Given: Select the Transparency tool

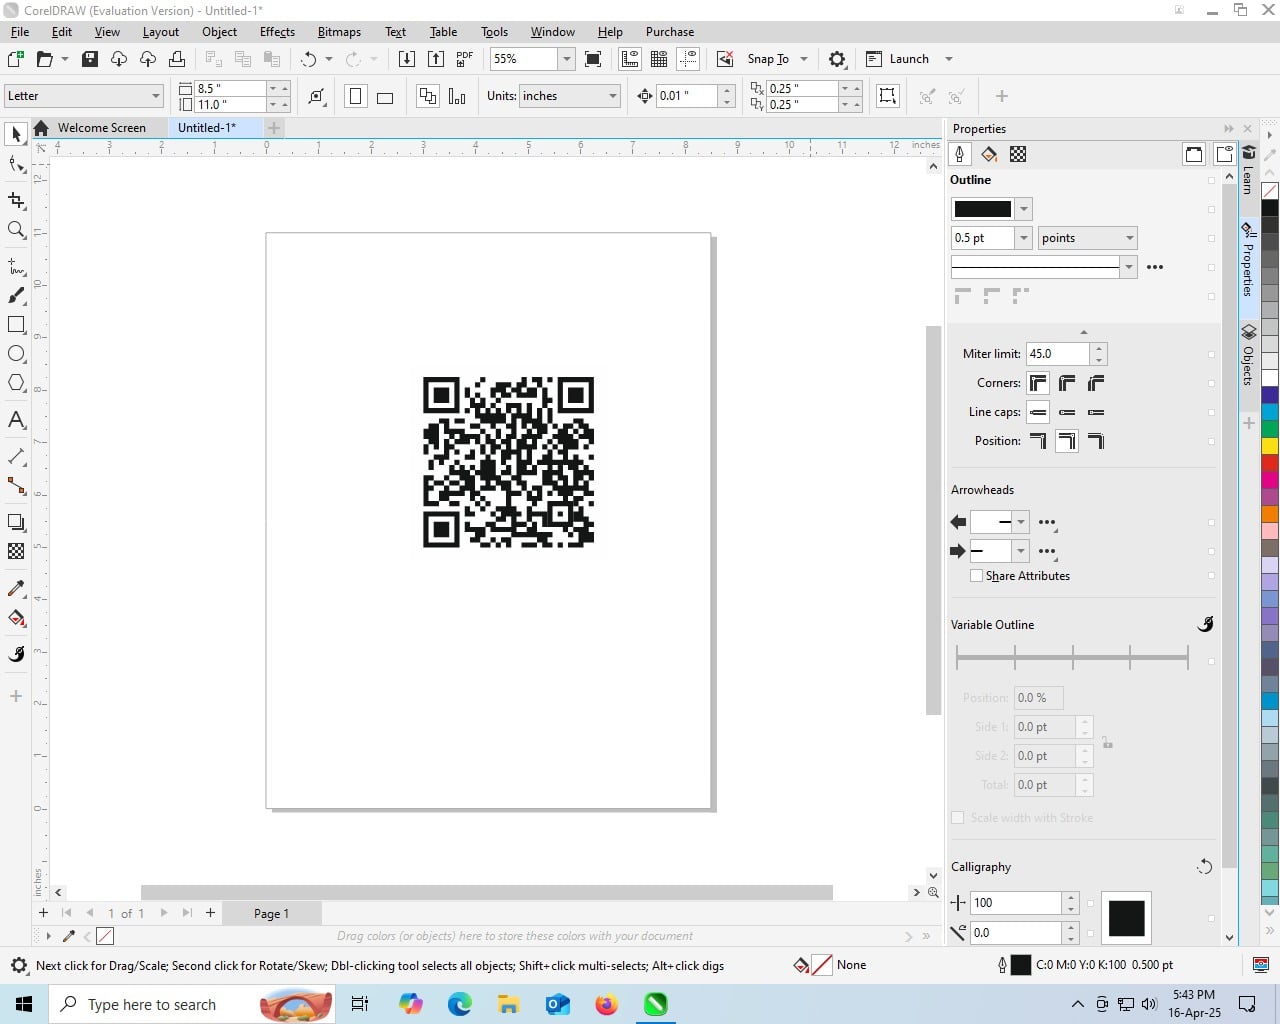Looking at the screenshot, I should tap(16, 551).
